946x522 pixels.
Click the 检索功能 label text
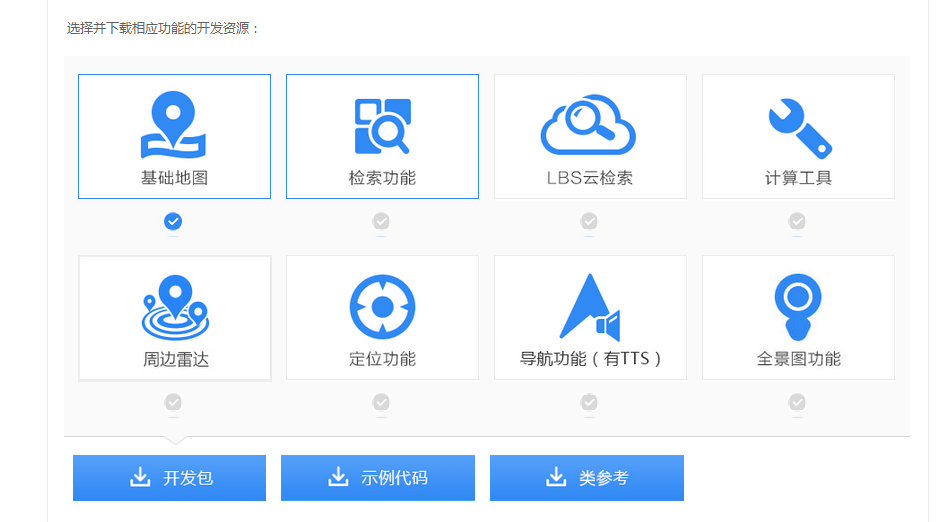tap(383, 178)
